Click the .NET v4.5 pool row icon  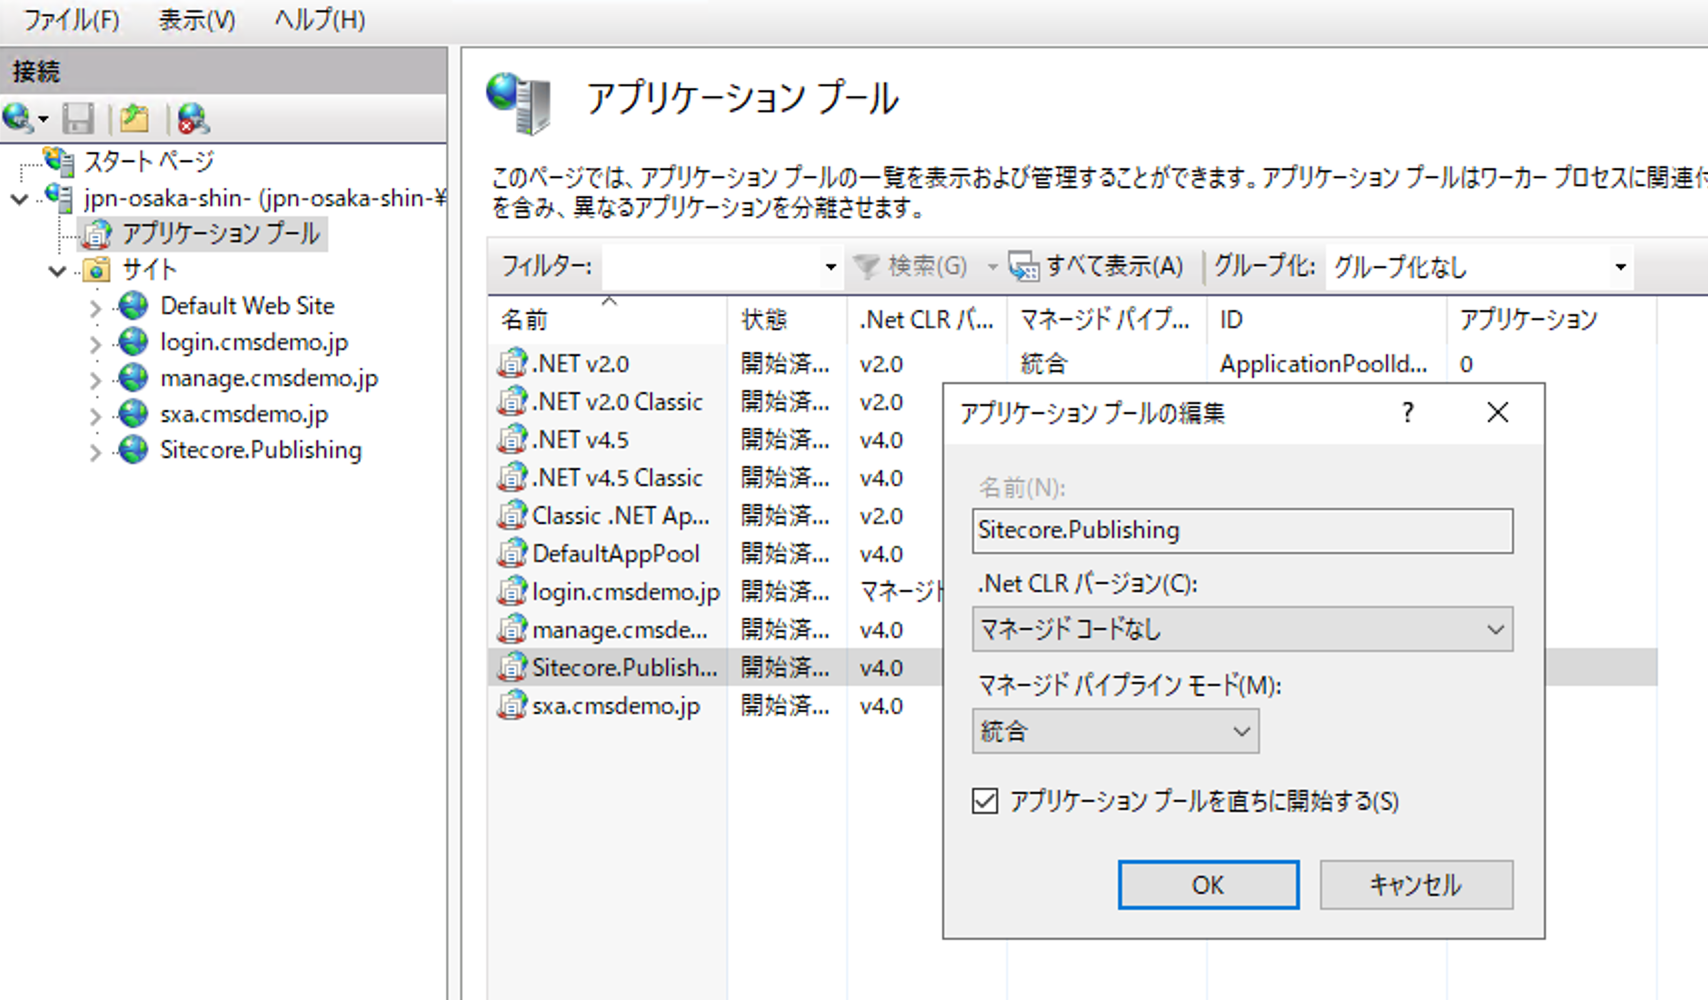[512, 439]
